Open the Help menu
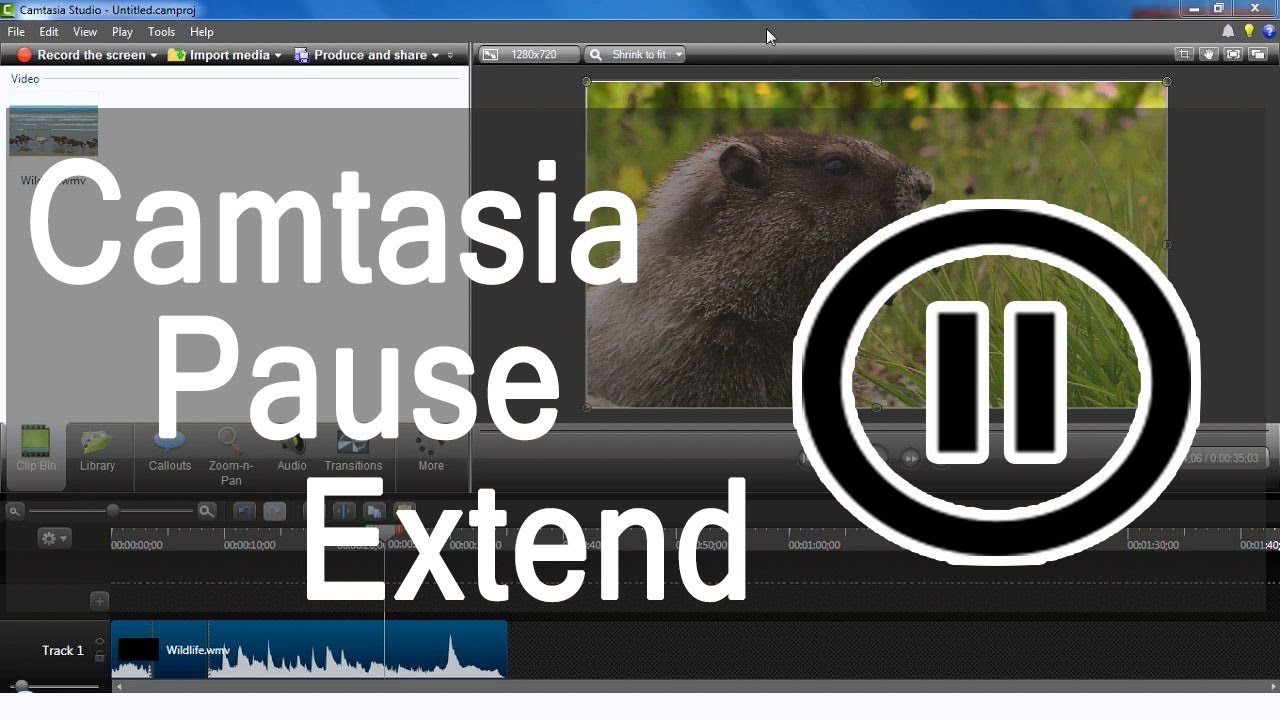This screenshot has height=720, width=1280. pos(202,32)
